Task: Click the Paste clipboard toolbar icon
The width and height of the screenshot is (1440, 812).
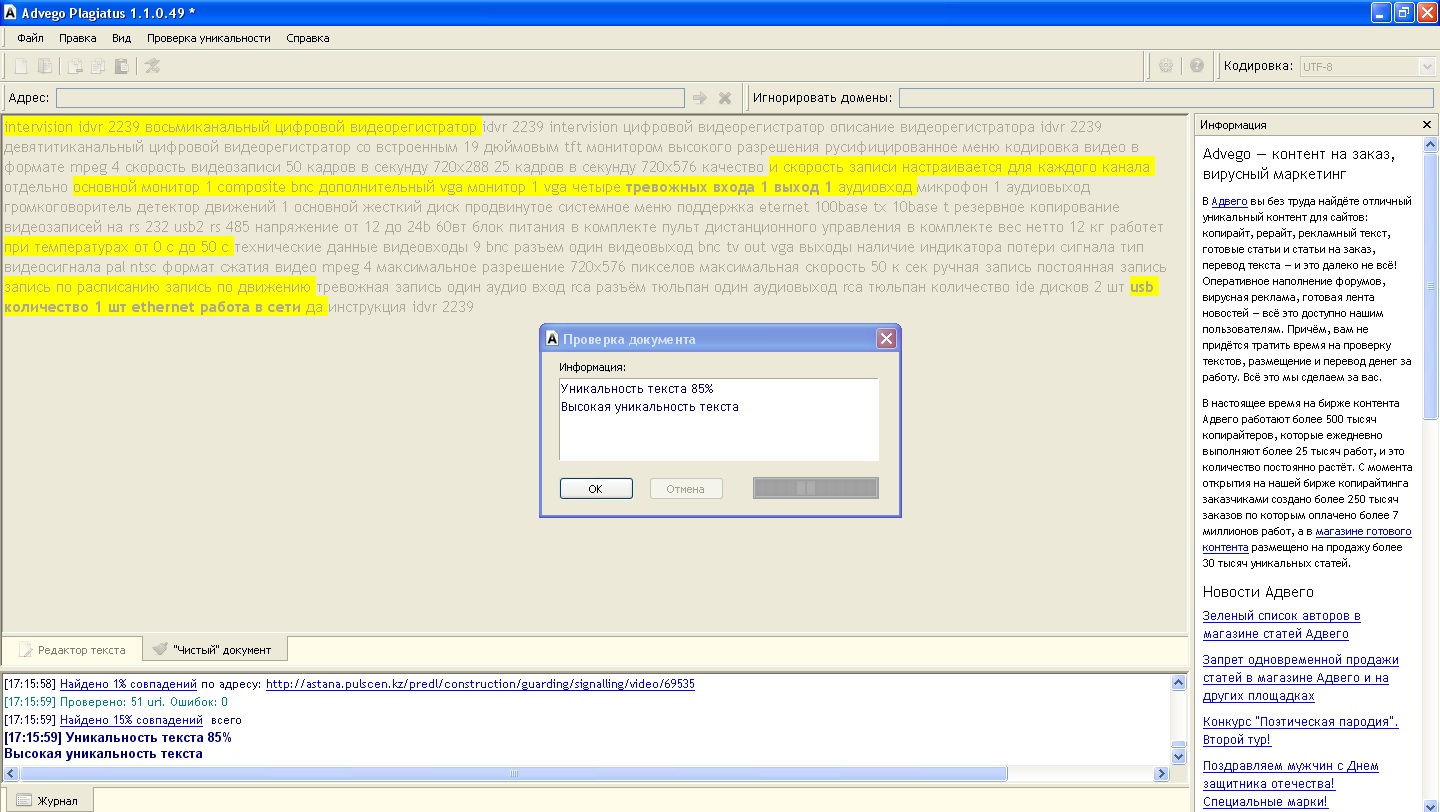Action: click(121, 66)
